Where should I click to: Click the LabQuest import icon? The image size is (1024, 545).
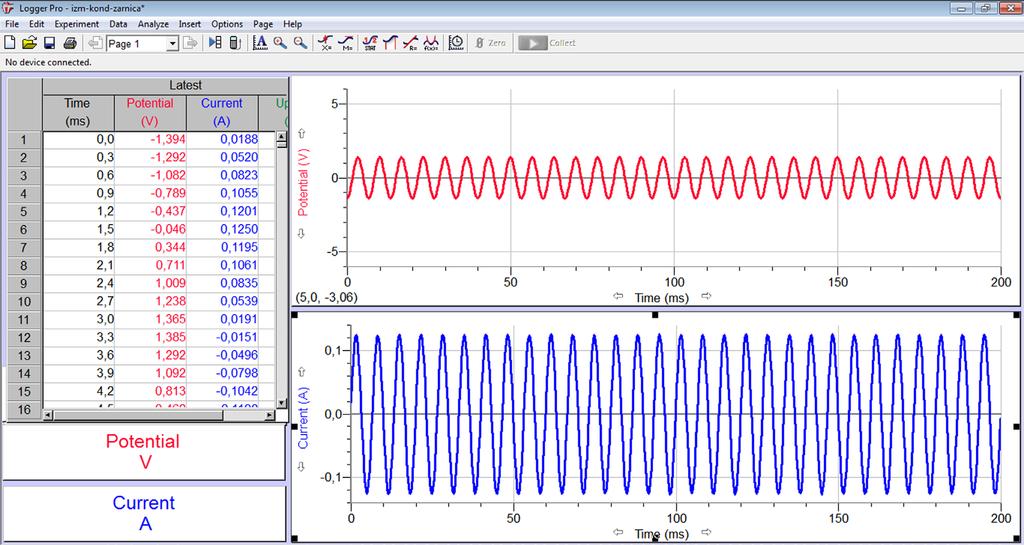[x=236, y=43]
